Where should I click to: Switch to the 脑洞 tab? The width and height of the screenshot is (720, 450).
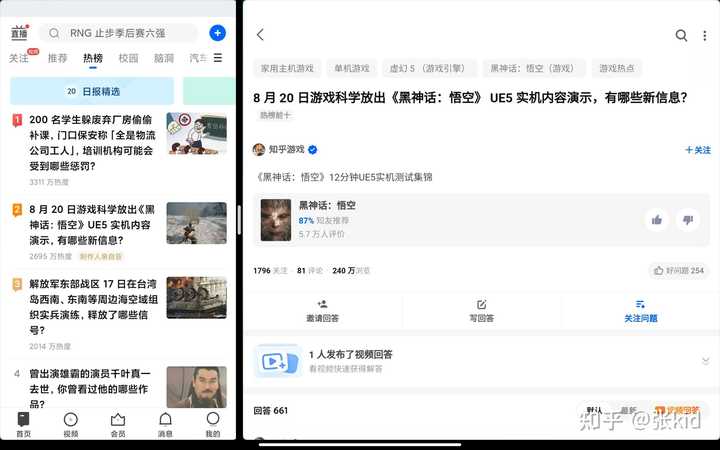click(163, 58)
